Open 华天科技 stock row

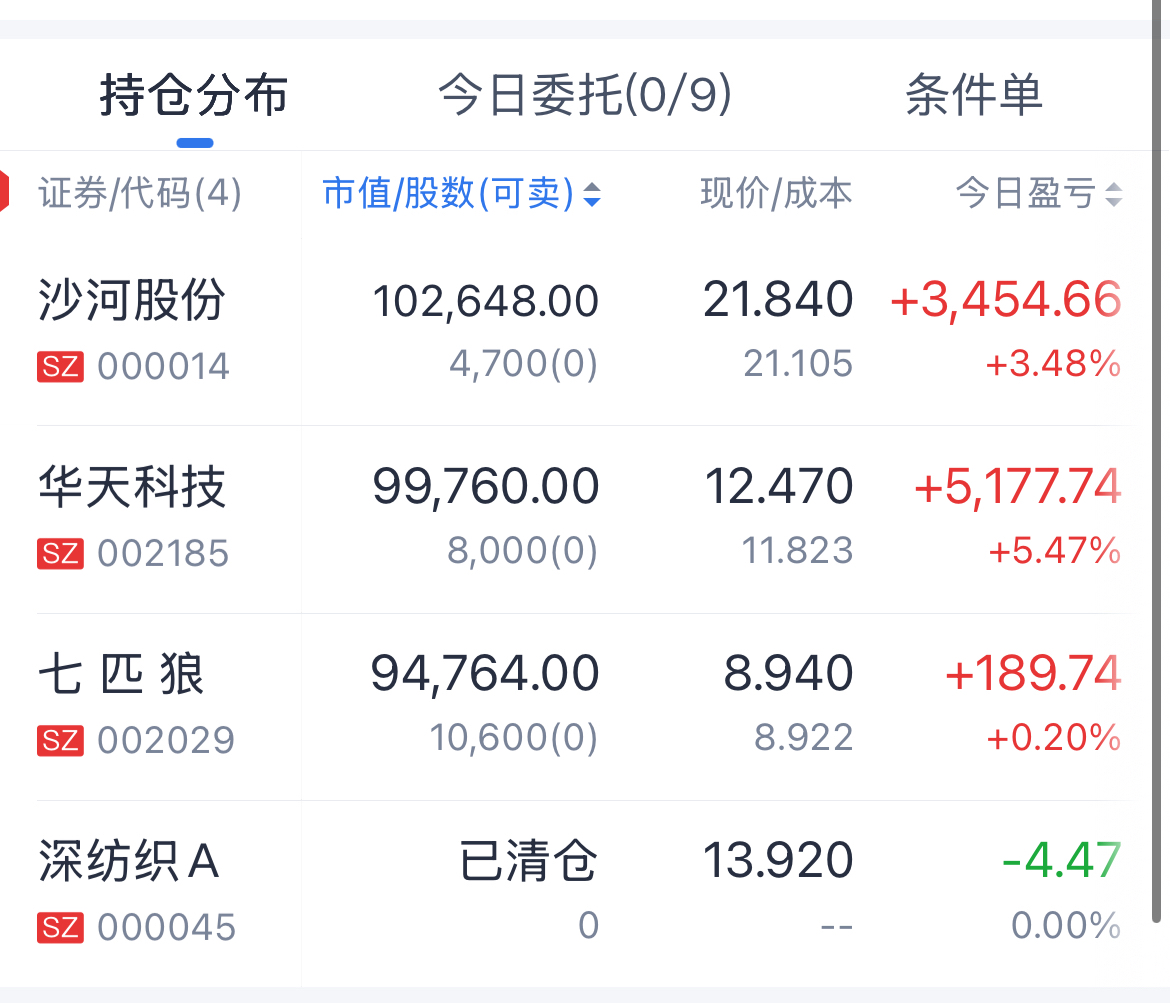(x=132, y=487)
